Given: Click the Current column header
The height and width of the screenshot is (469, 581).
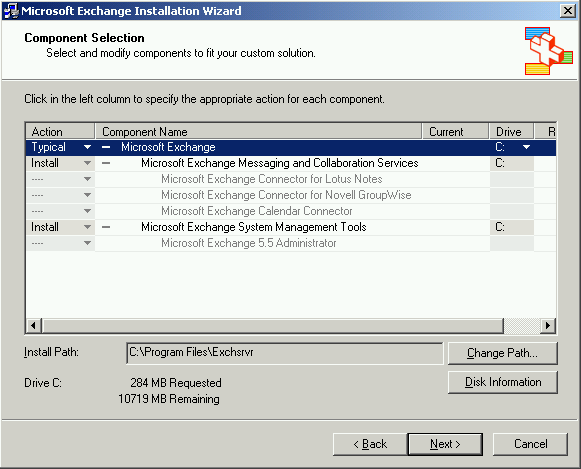Looking at the screenshot, I should click(455, 132).
